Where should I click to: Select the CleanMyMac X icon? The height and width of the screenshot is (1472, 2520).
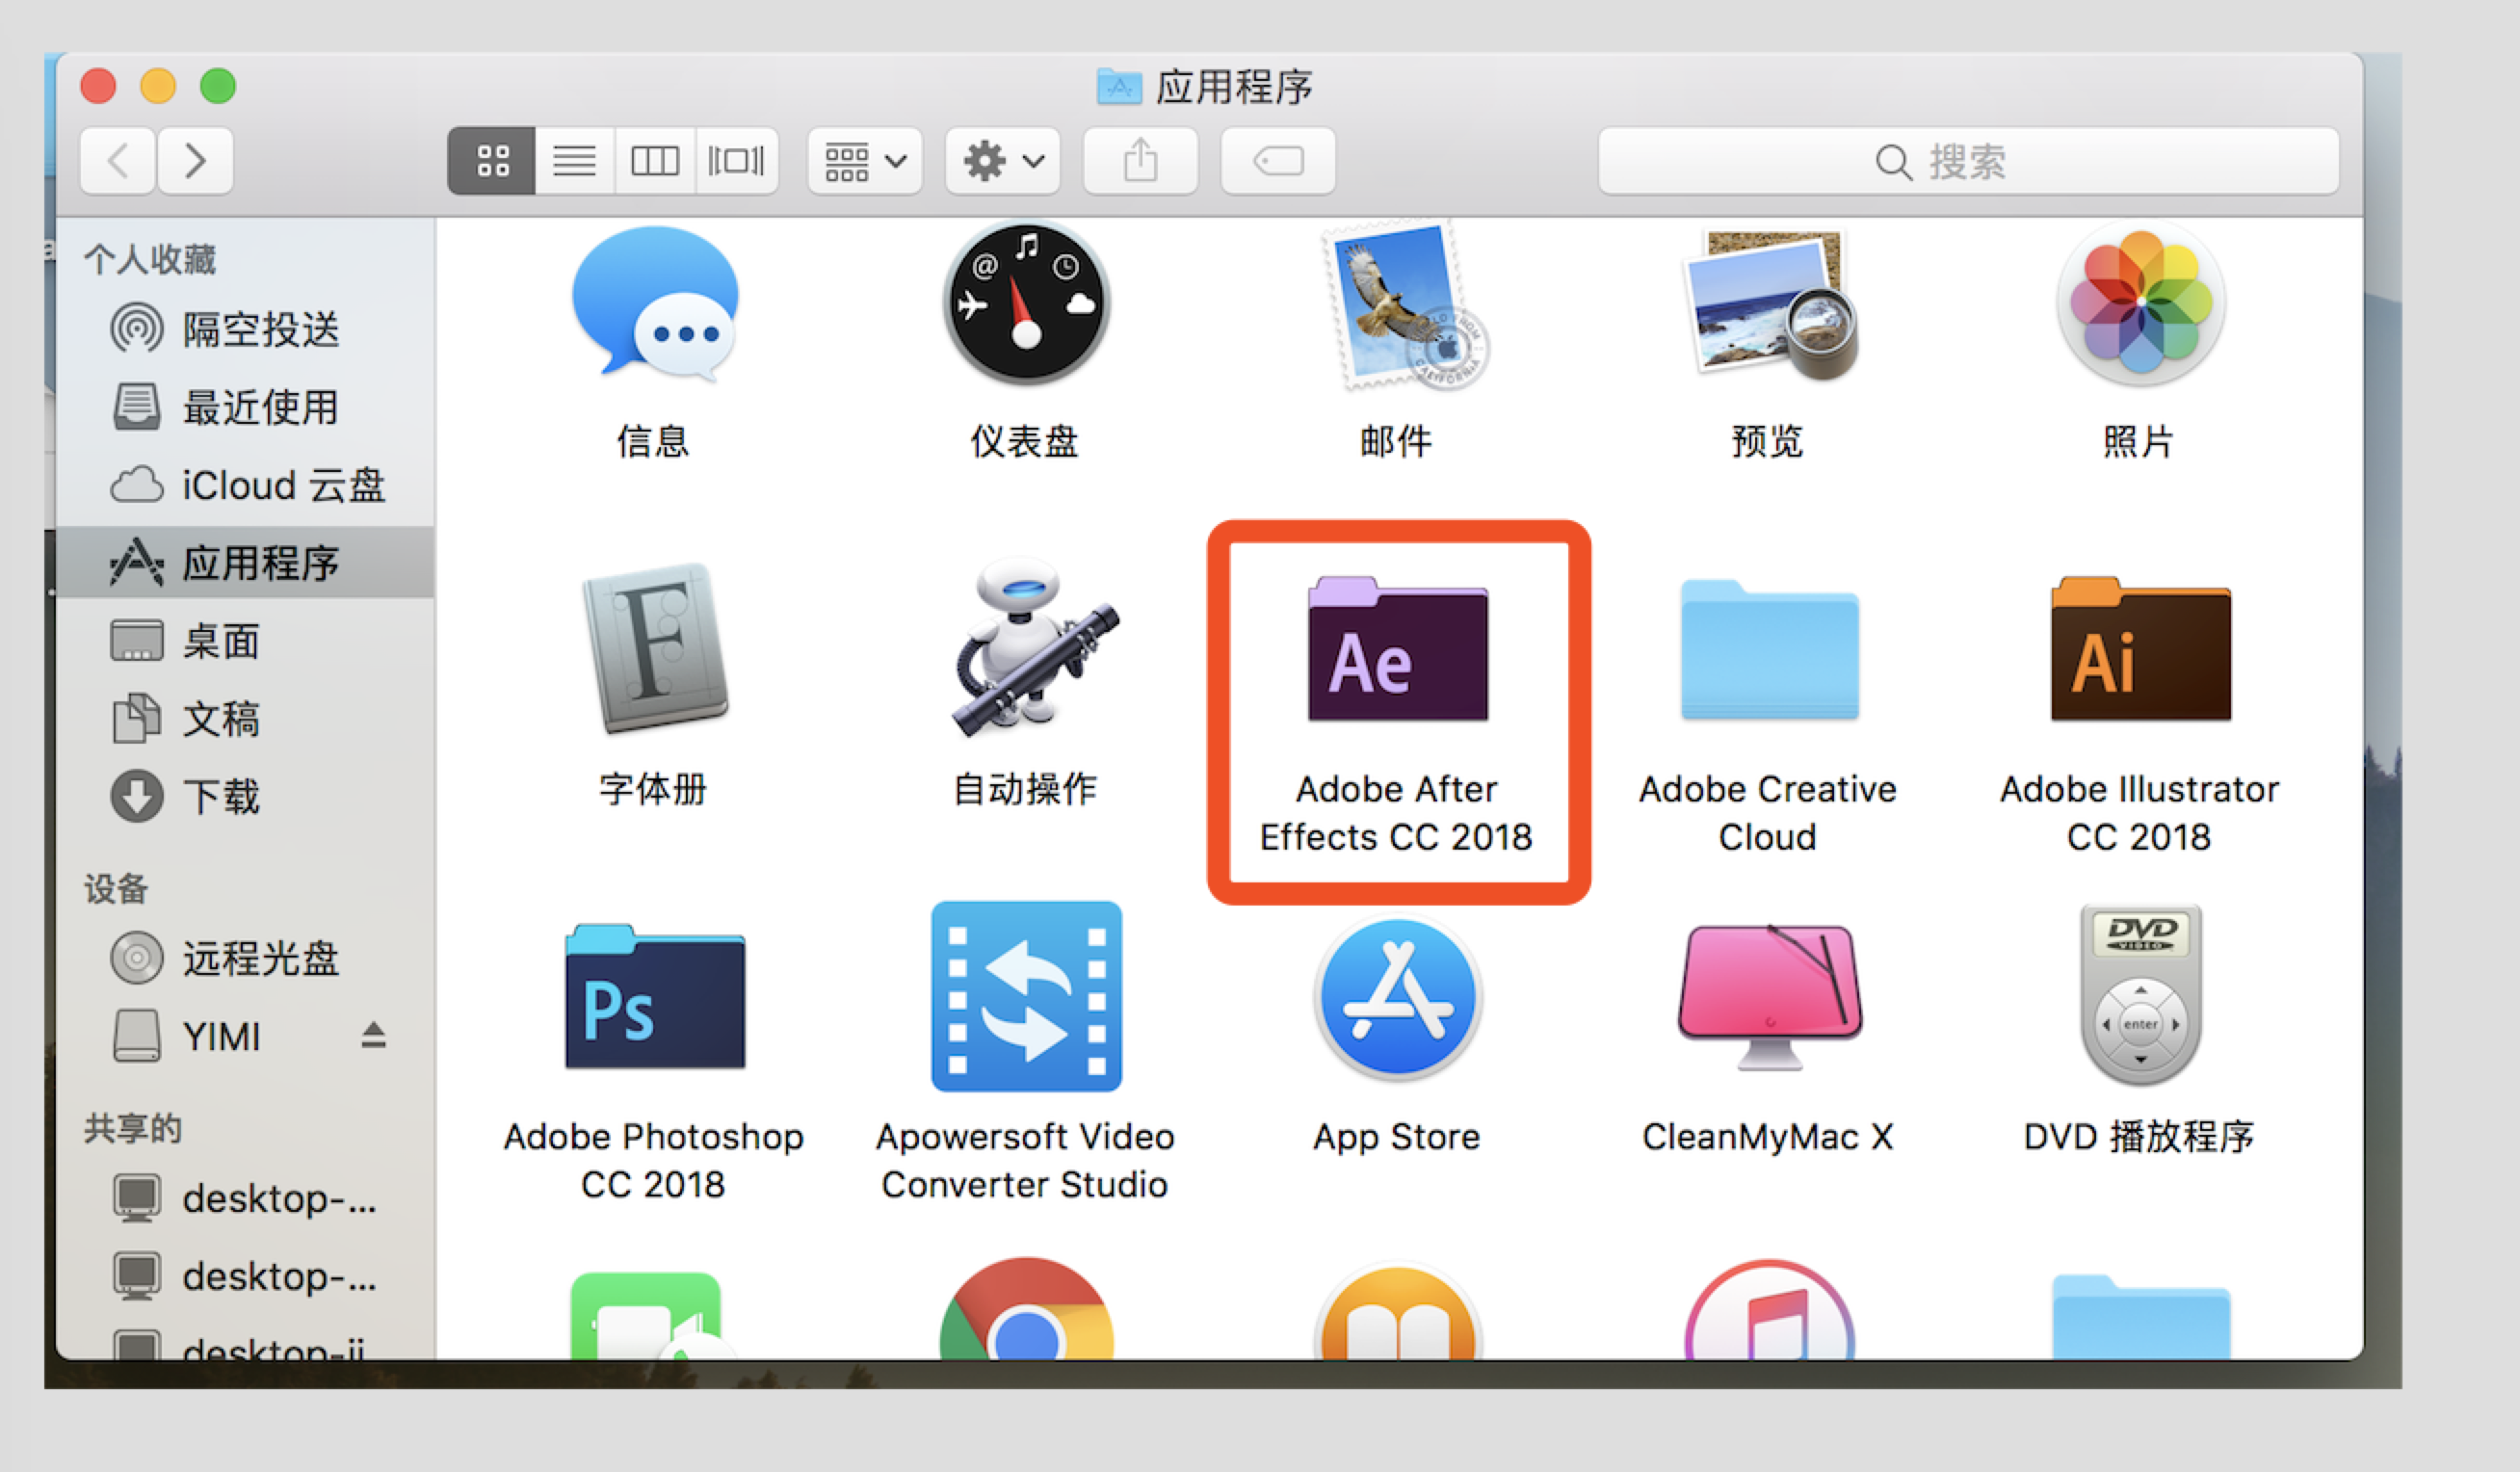pos(1768,998)
